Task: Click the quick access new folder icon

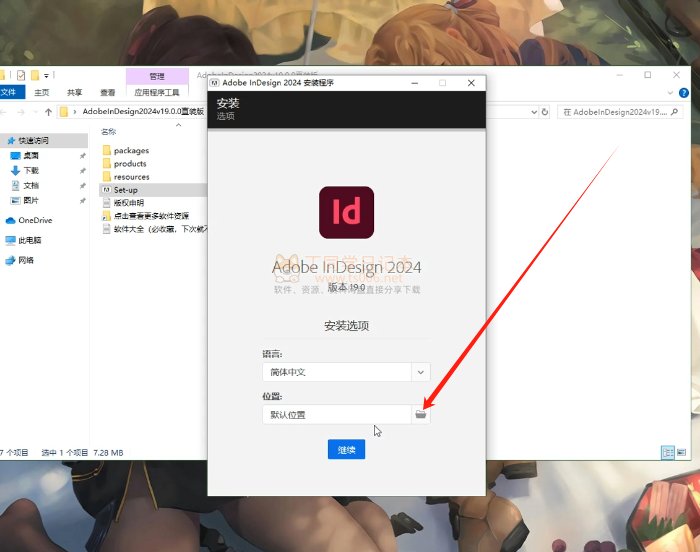Action: click(35, 75)
